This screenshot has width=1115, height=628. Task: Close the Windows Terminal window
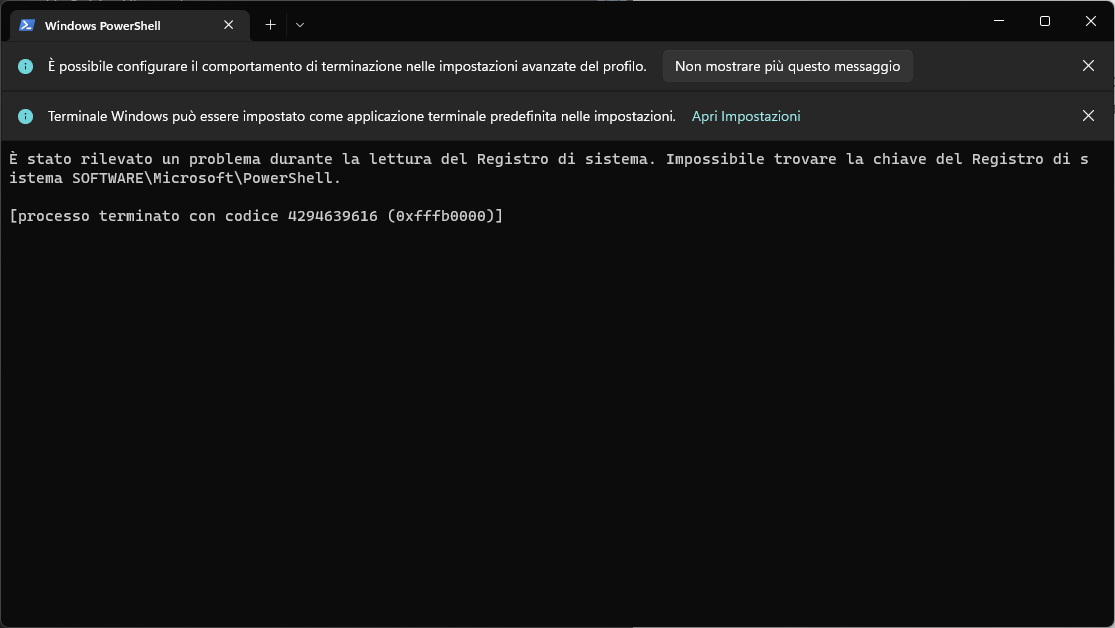click(1090, 20)
